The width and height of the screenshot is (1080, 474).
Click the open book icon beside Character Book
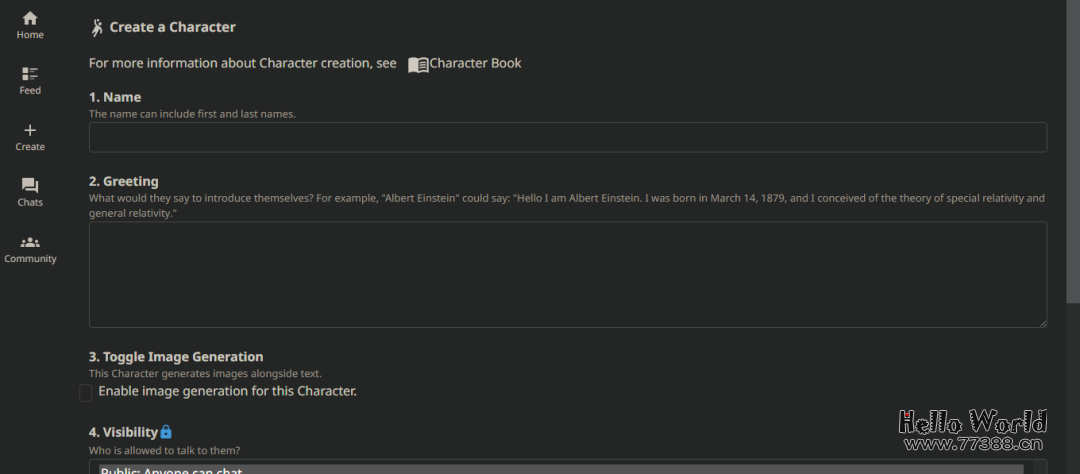(x=418, y=64)
